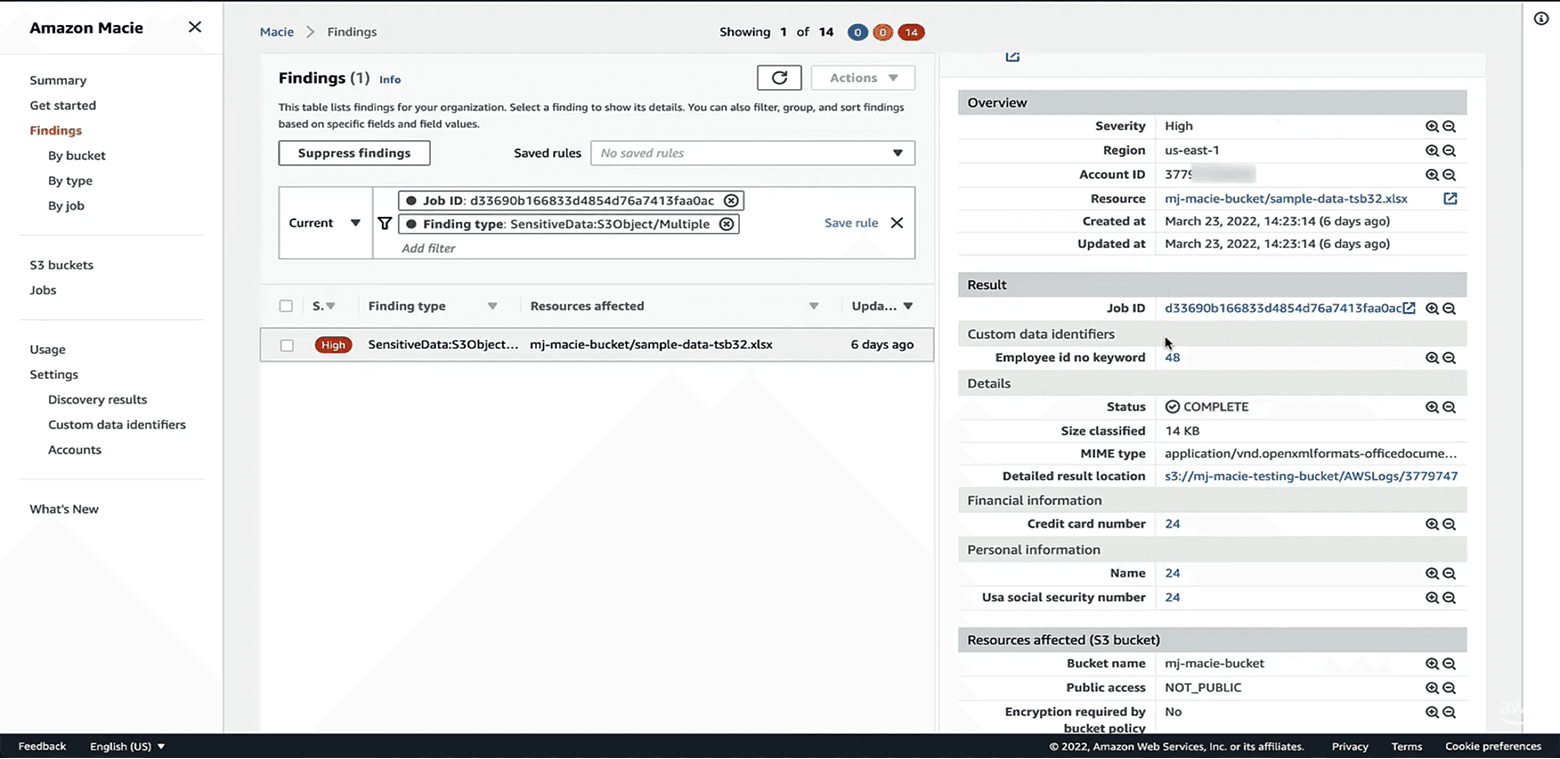Open the Usage page
The height and width of the screenshot is (759, 1560).
pos(47,350)
